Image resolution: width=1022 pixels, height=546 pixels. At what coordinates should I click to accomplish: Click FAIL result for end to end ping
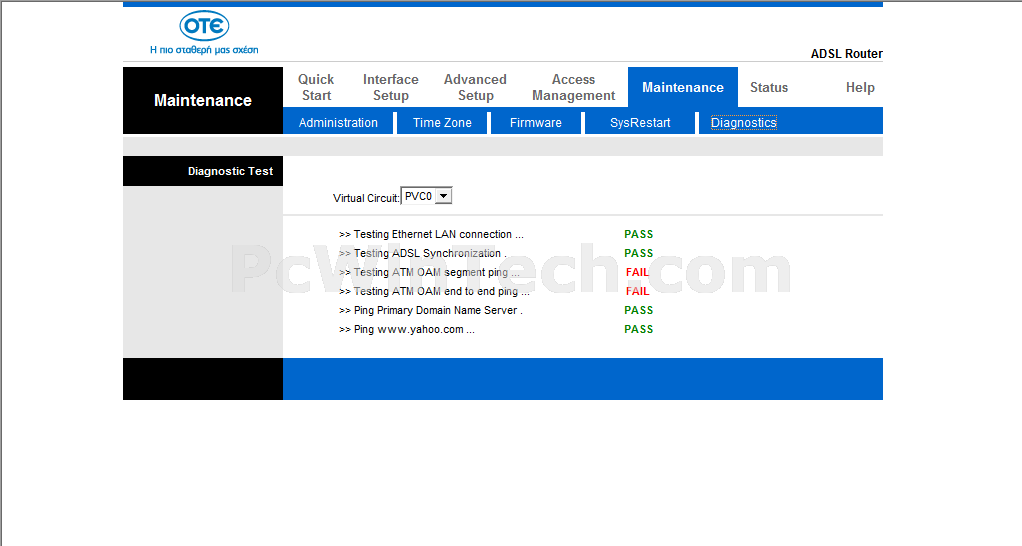click(x=637, y=291)
